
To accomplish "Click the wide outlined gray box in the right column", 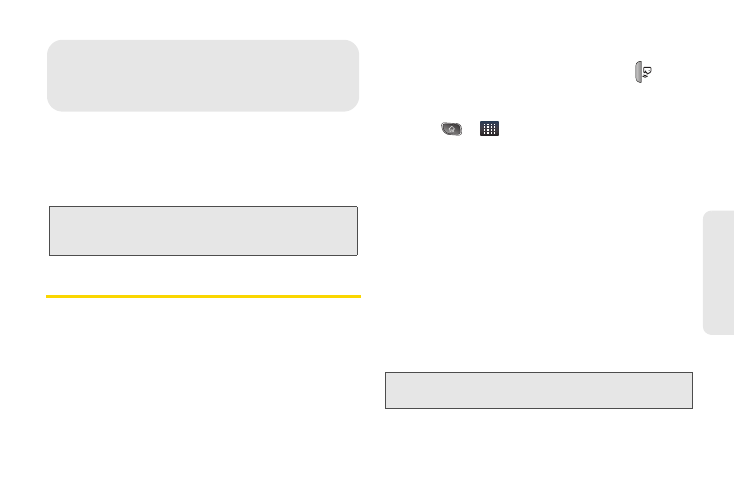I will pyautogui.click(x=539, y=390).
